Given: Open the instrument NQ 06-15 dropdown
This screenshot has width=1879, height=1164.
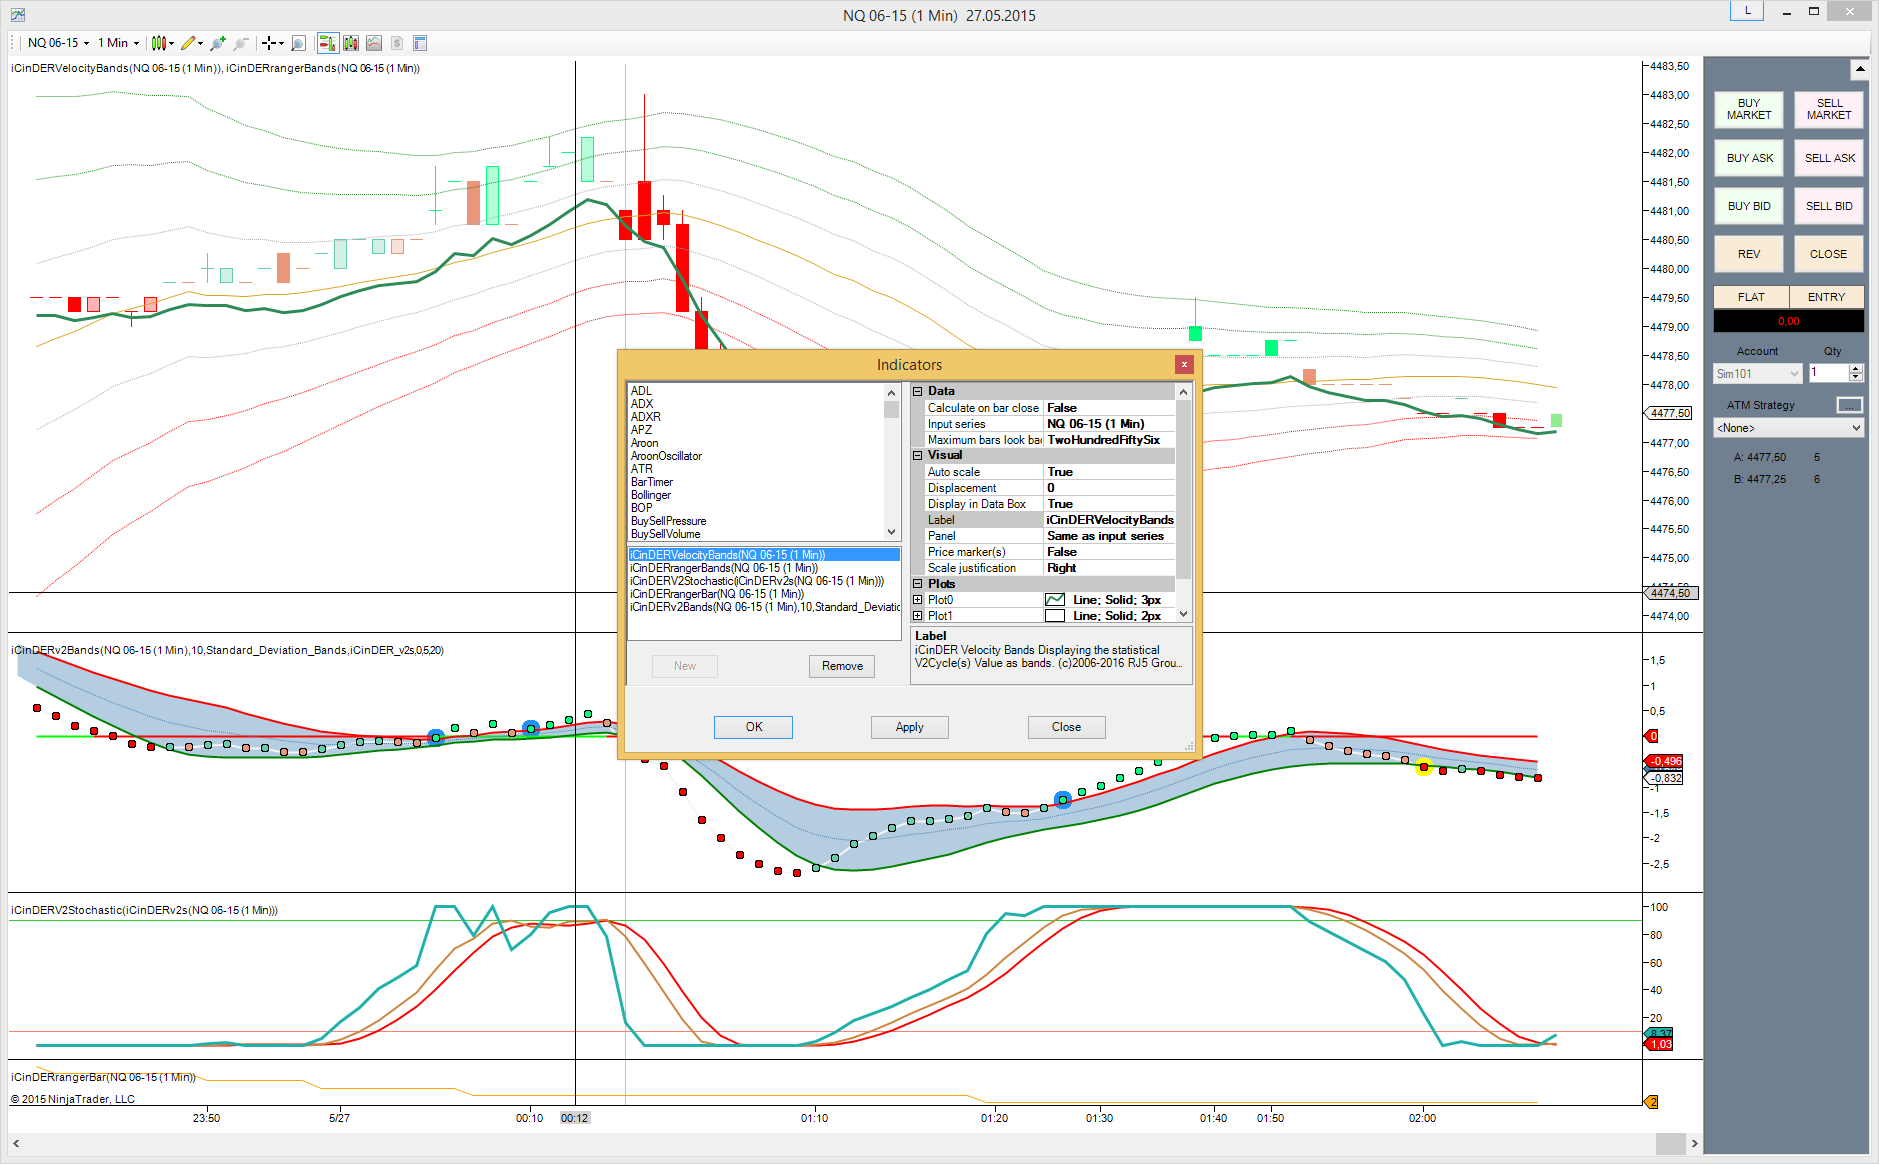Looking at the screenshot, I should [58, 43].
